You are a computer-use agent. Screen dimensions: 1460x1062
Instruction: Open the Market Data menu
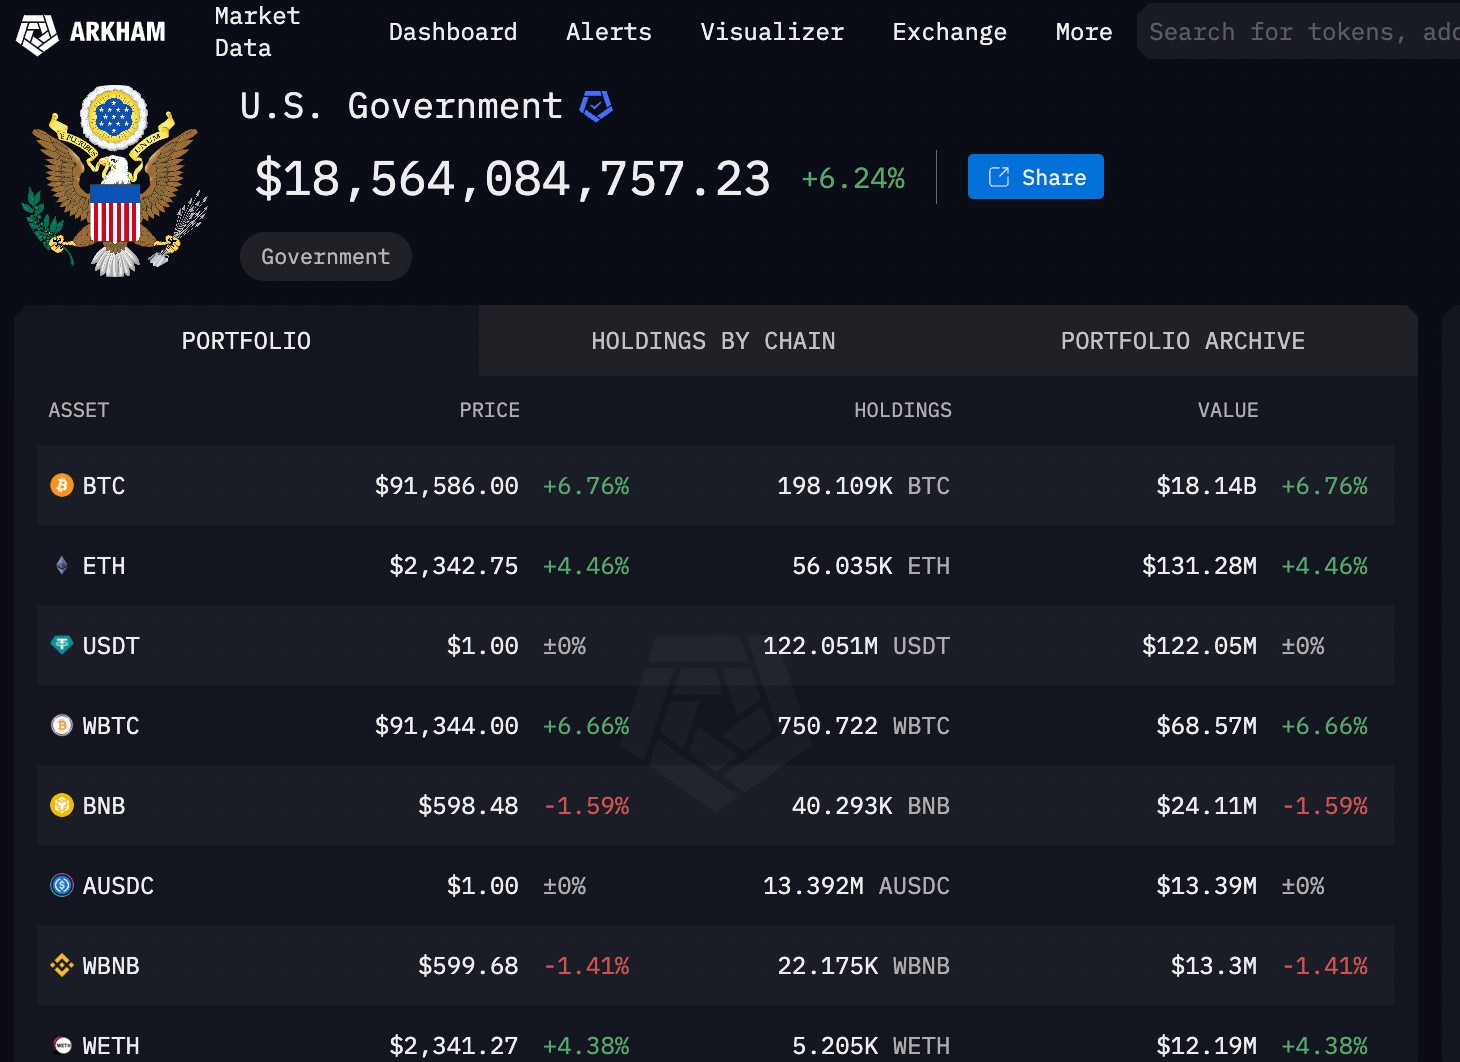coord(257,32)
